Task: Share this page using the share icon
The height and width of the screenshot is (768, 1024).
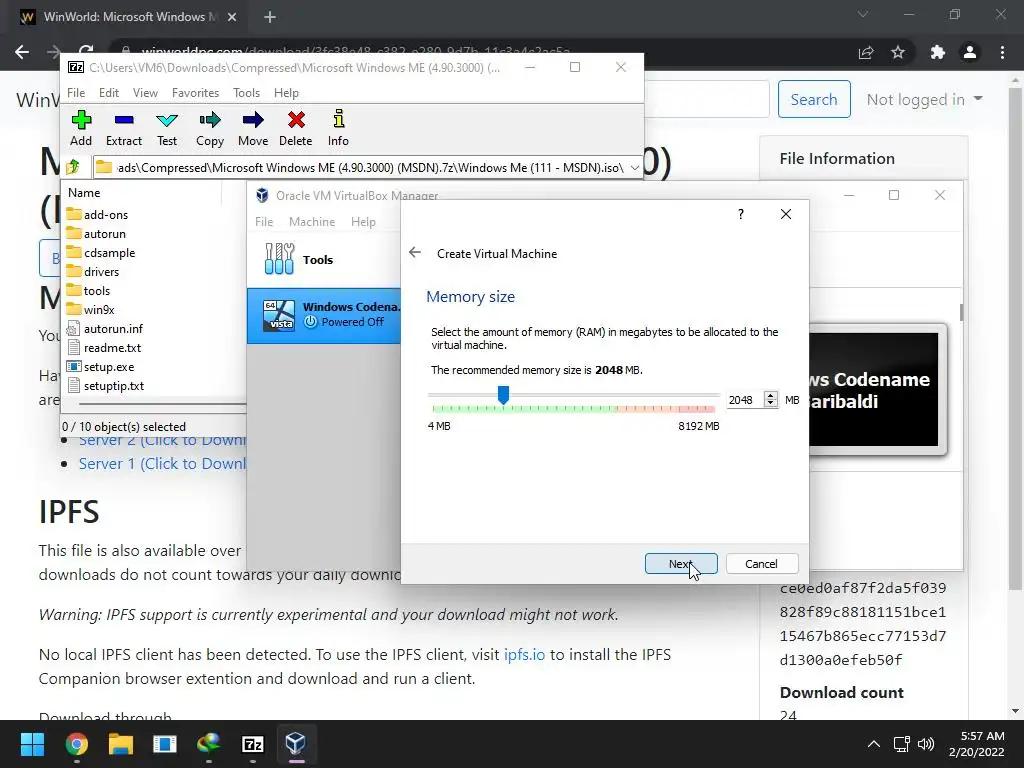Action: [866, 52]
